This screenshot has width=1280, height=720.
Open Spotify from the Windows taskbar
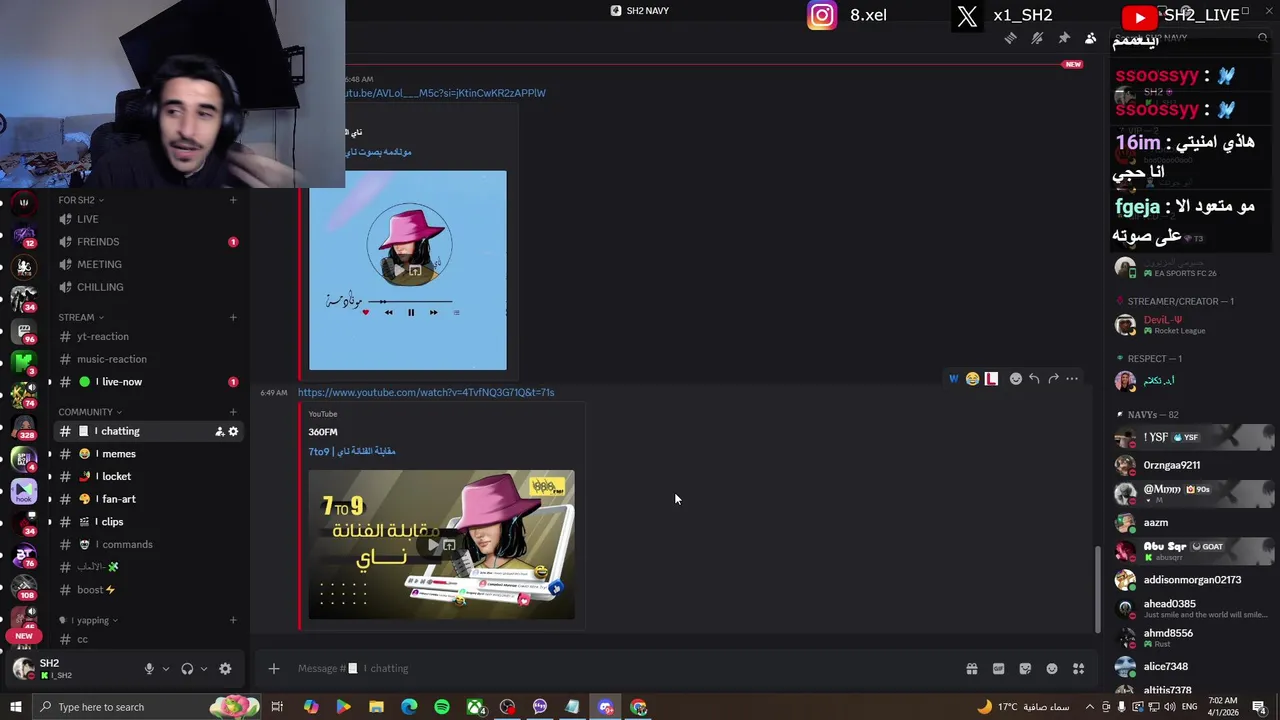pyautogui.click(x=442, y=707)
